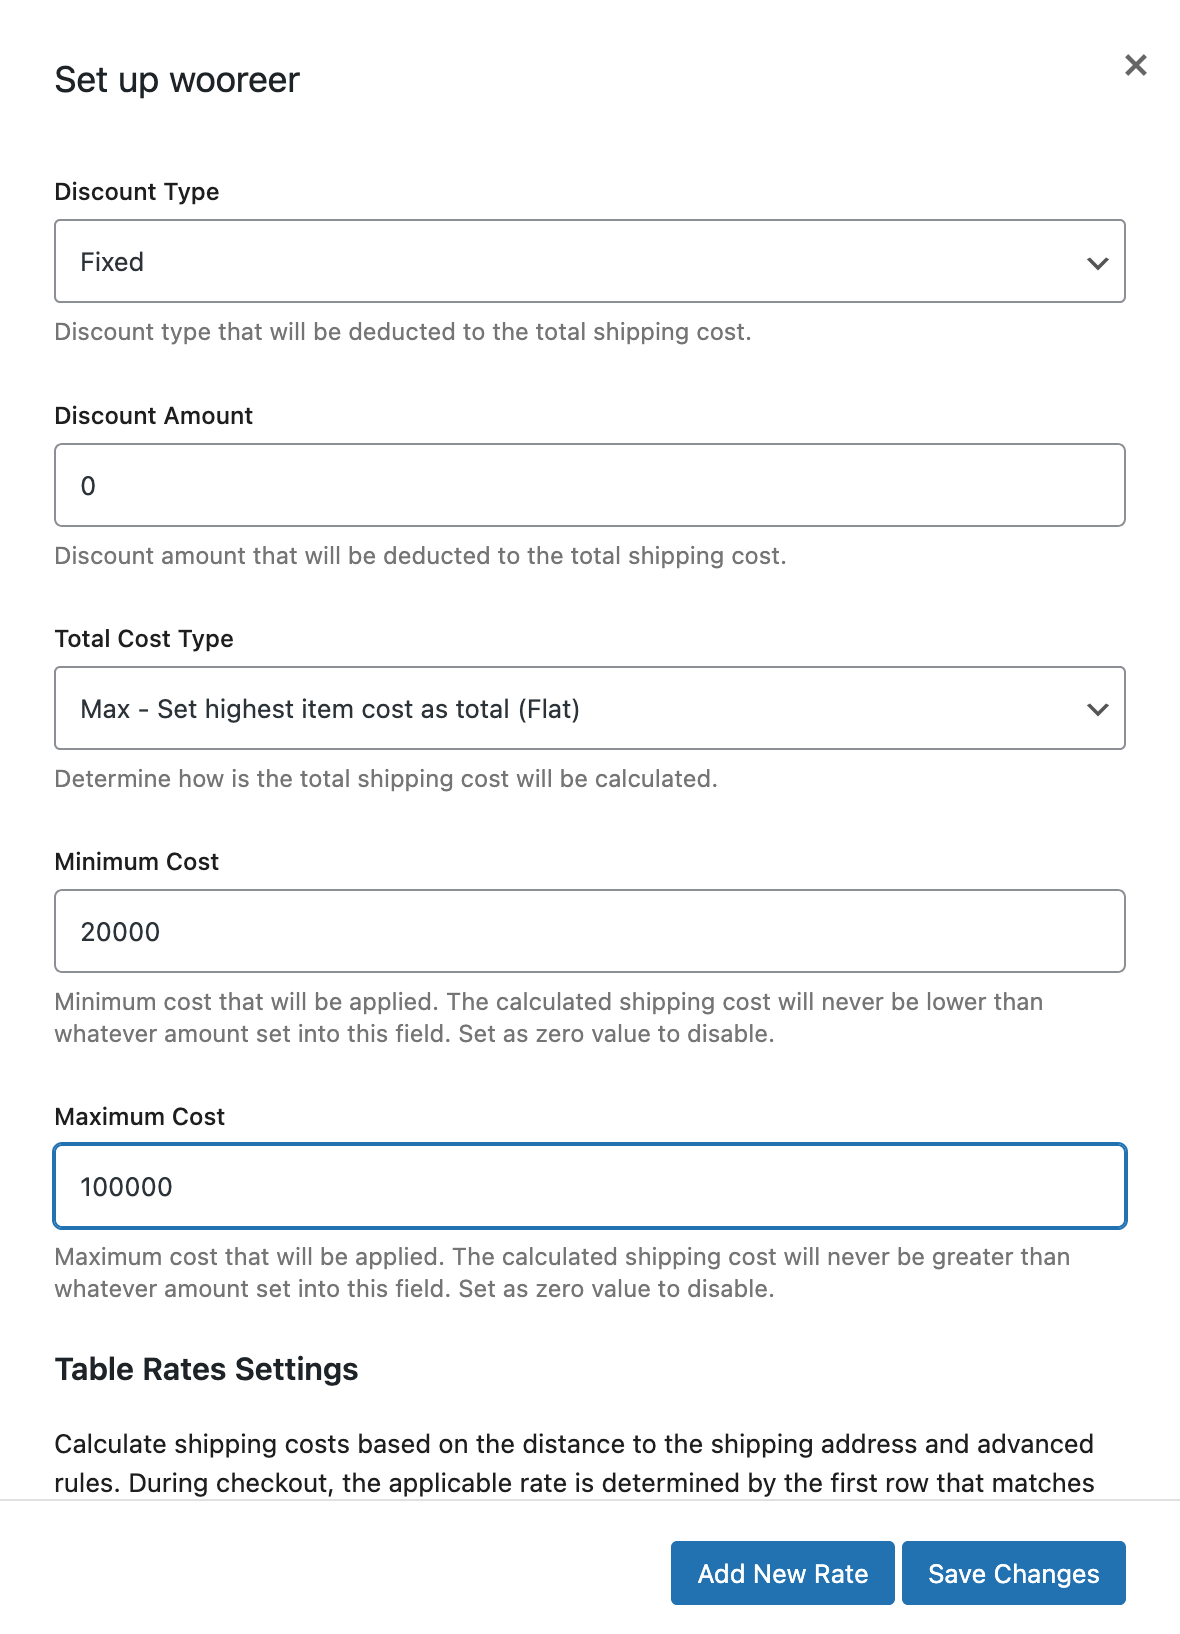Click the Discount Amount field label
Image resolution: width=1180 pixels, height=1634 pixels.
[154, 416]
